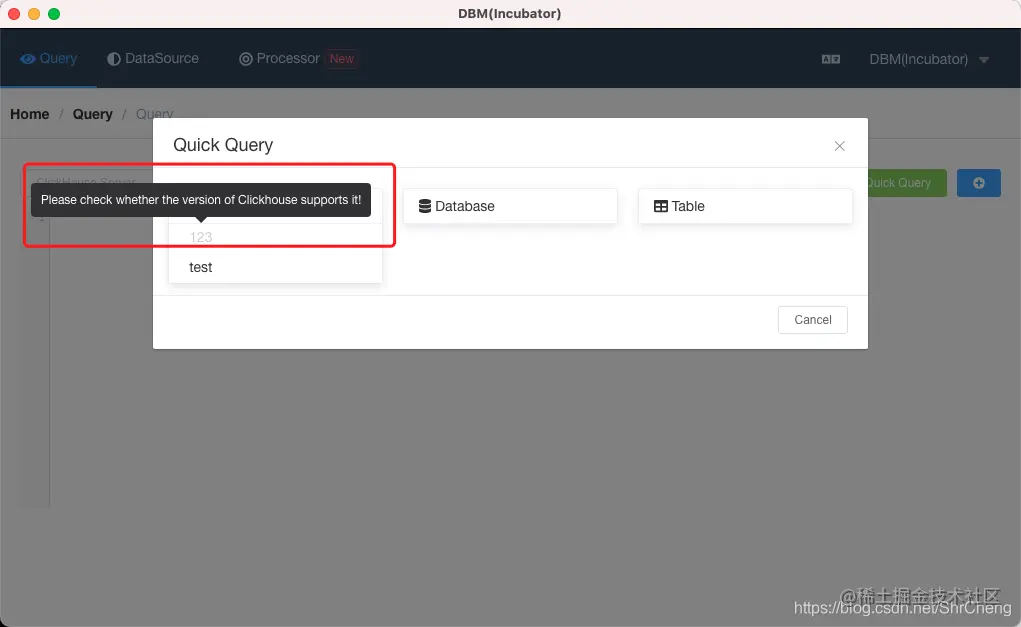Image resolution: width=1021 pixels, height=627 pixels.
Task: Click the macOS yellow minimize button
Action: 34,14
